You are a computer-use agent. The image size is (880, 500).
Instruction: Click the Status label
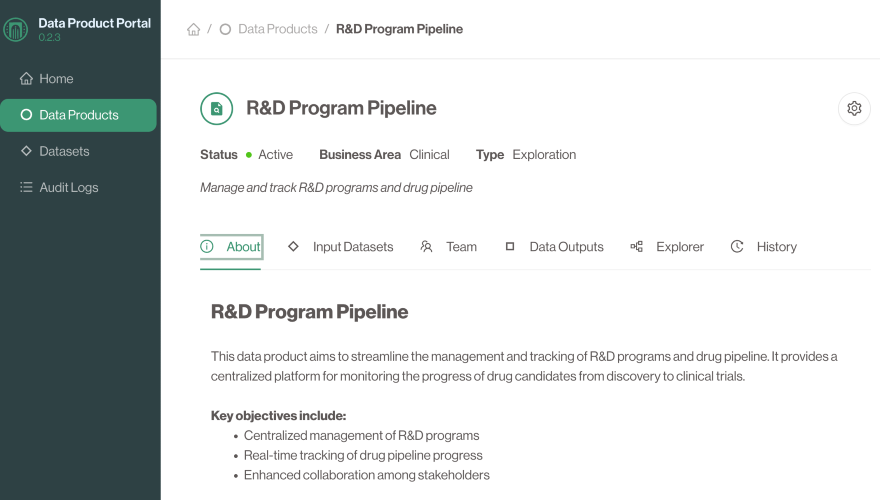coord(219,155)
